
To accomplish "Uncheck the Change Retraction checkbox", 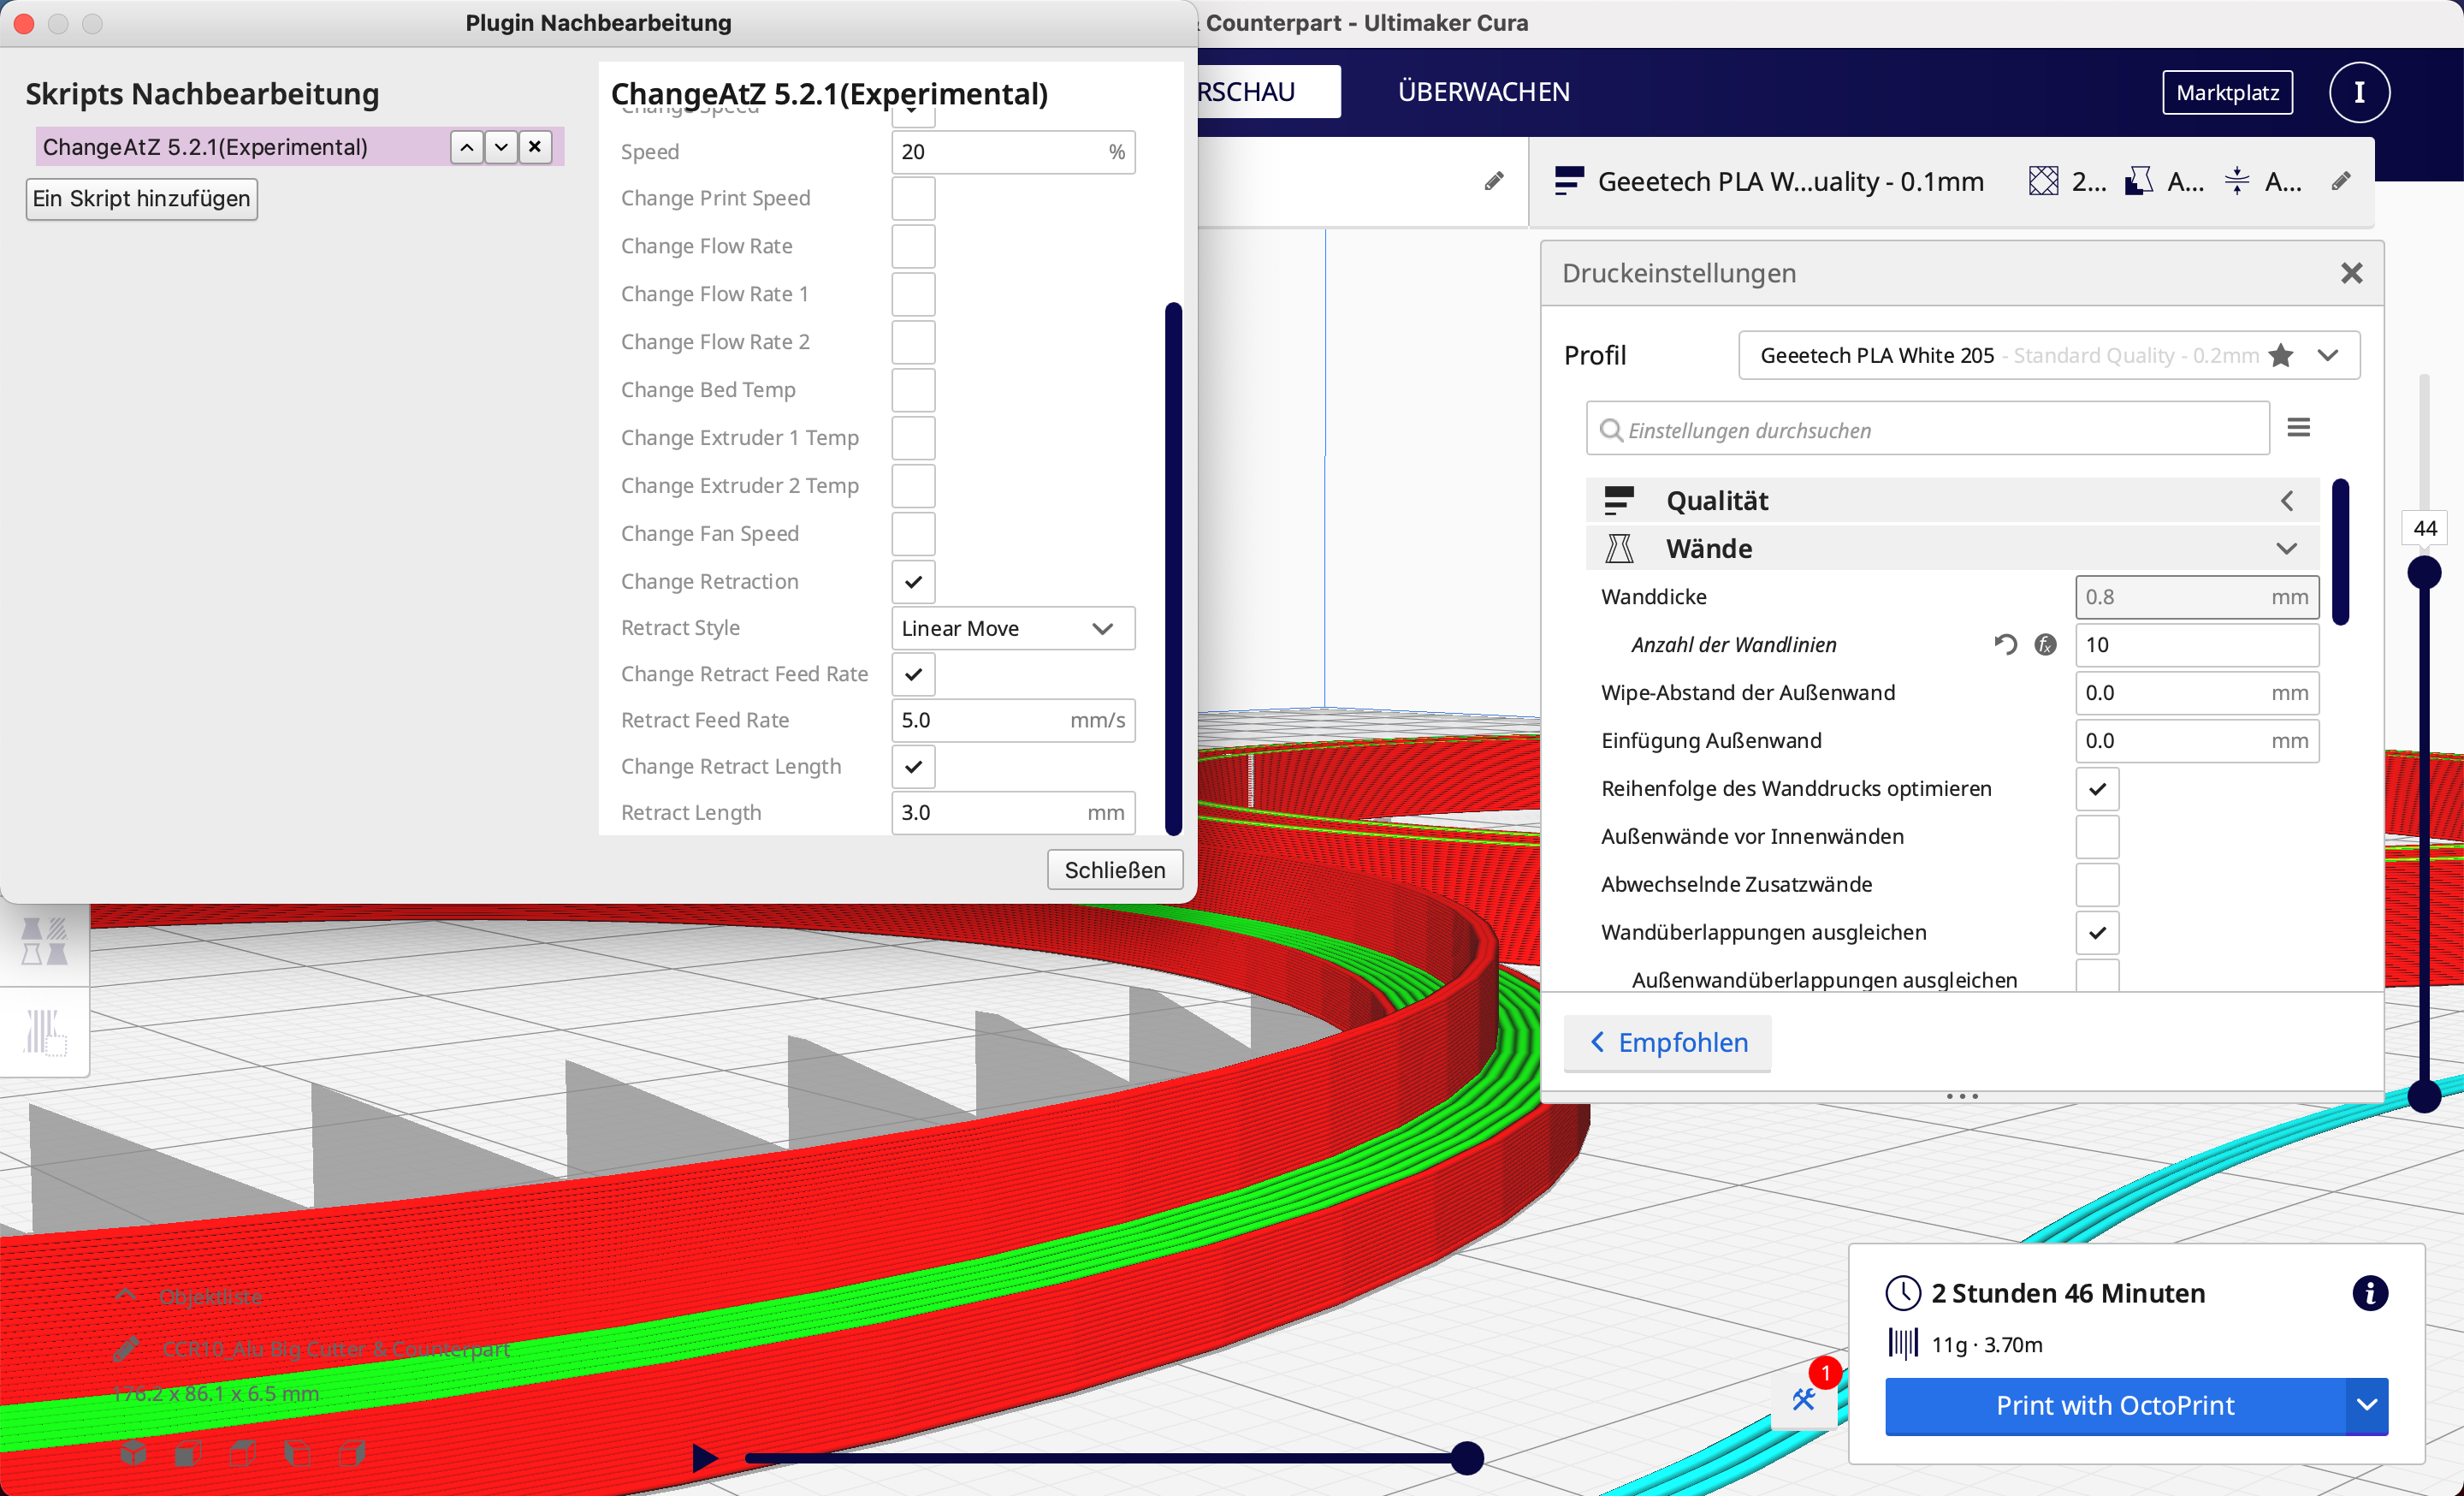I will [x=913, y=582].
